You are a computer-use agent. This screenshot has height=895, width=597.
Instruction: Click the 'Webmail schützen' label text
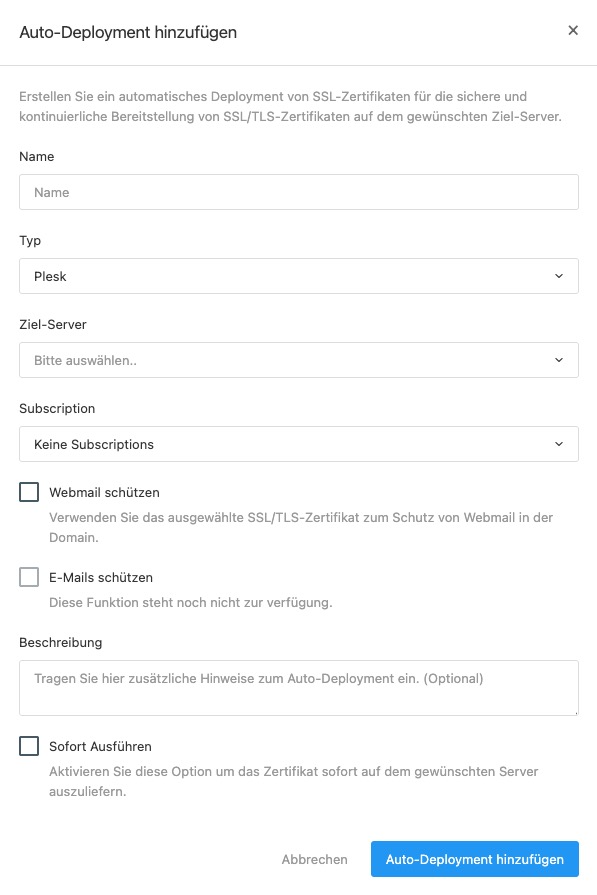(104, 492)
